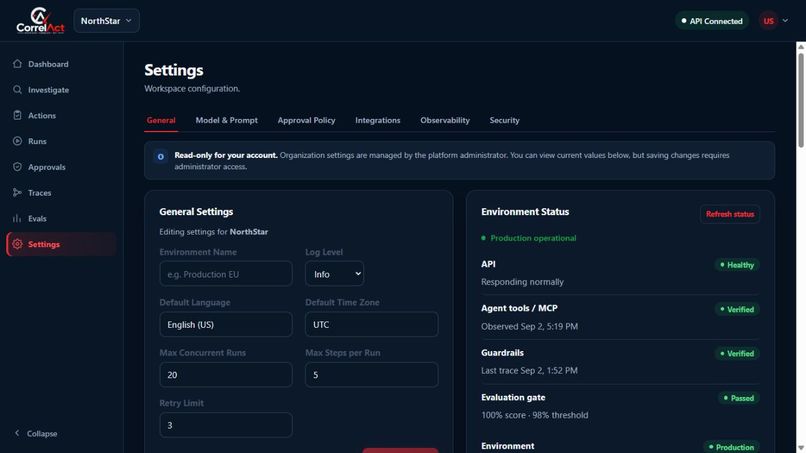
Task: Click the Max Steps per Run field
Action: [372, 375]
